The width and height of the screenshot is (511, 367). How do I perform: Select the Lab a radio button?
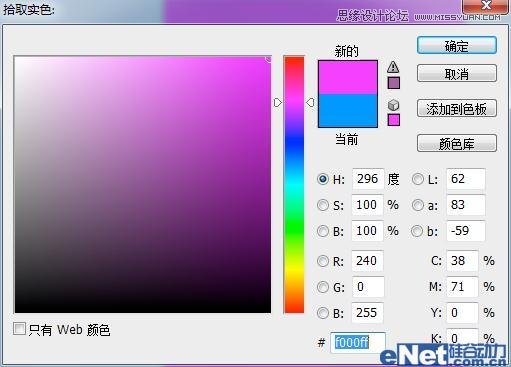[418, 205]
